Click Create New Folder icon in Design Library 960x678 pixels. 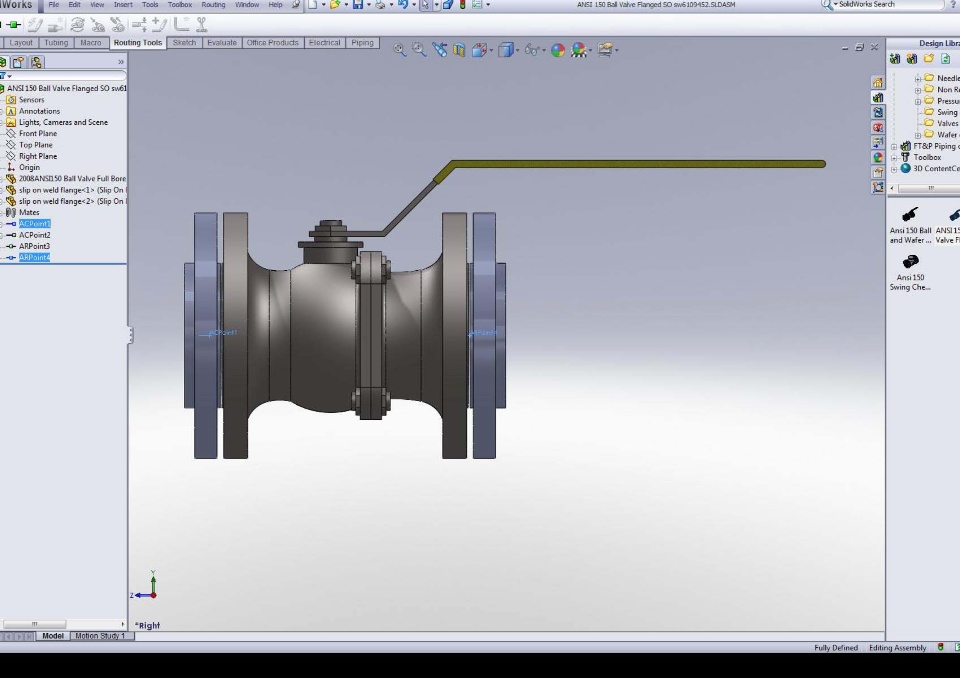coord(929,59)
